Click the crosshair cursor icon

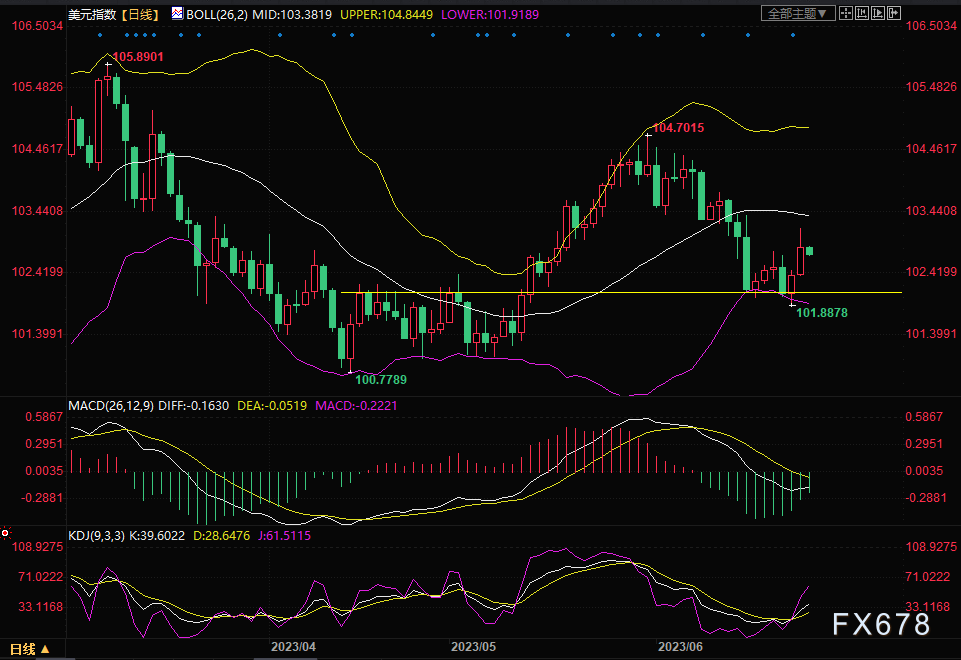point(846,13)
